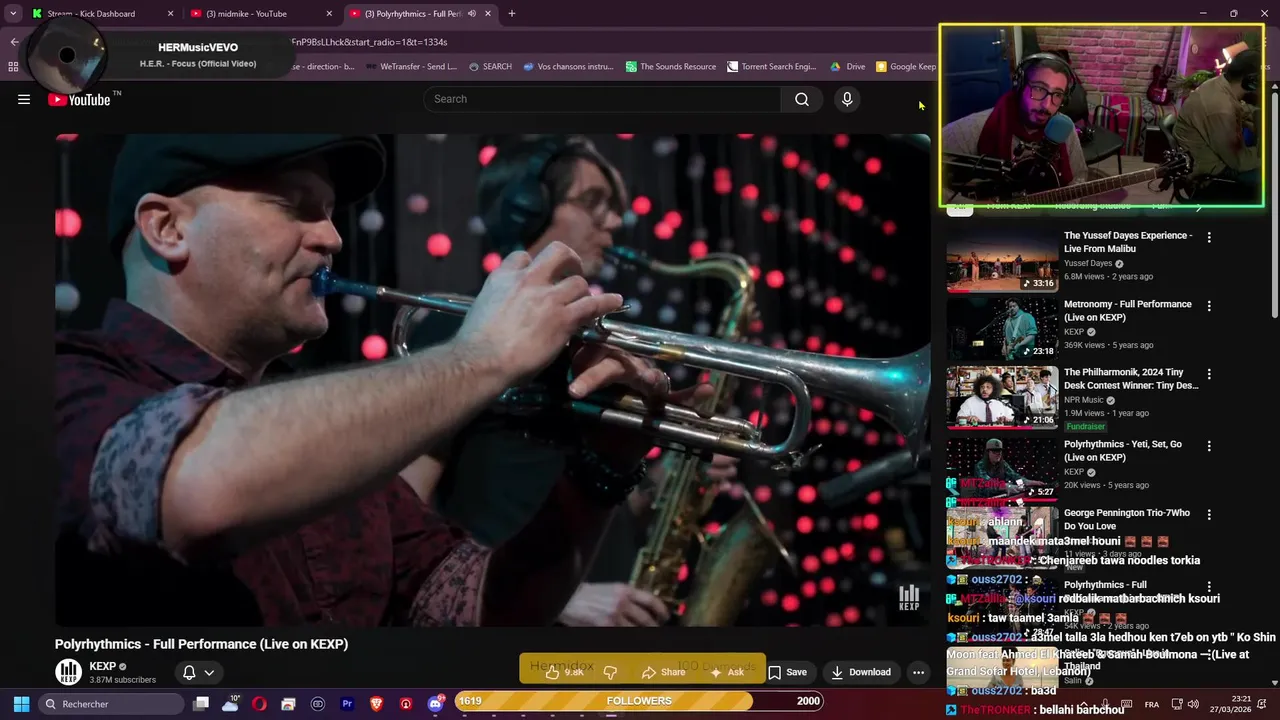1280x720 pixels.
Task: Open KEXP channel avatar
Action: point(68,672)
